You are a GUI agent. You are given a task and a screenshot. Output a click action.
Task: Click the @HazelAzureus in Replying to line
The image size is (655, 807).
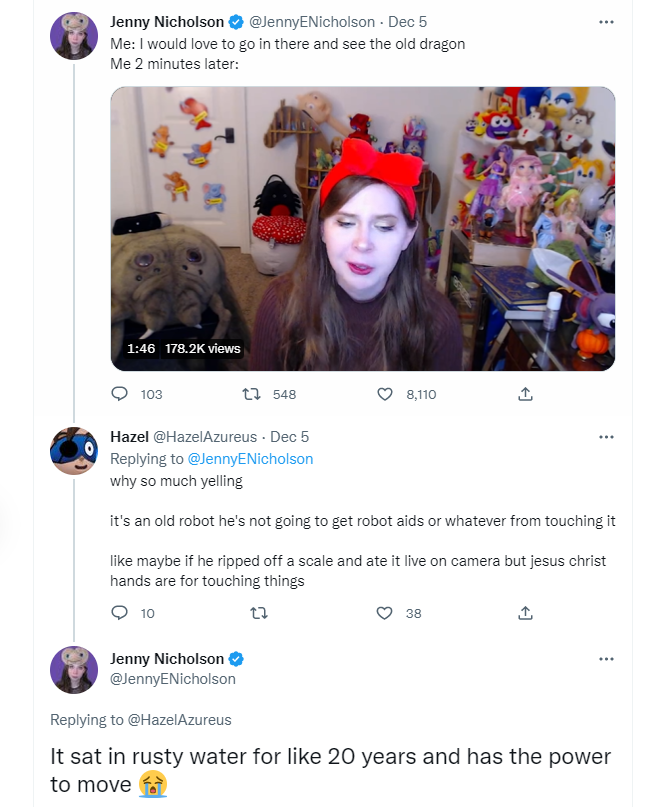(x=179, y=720)
